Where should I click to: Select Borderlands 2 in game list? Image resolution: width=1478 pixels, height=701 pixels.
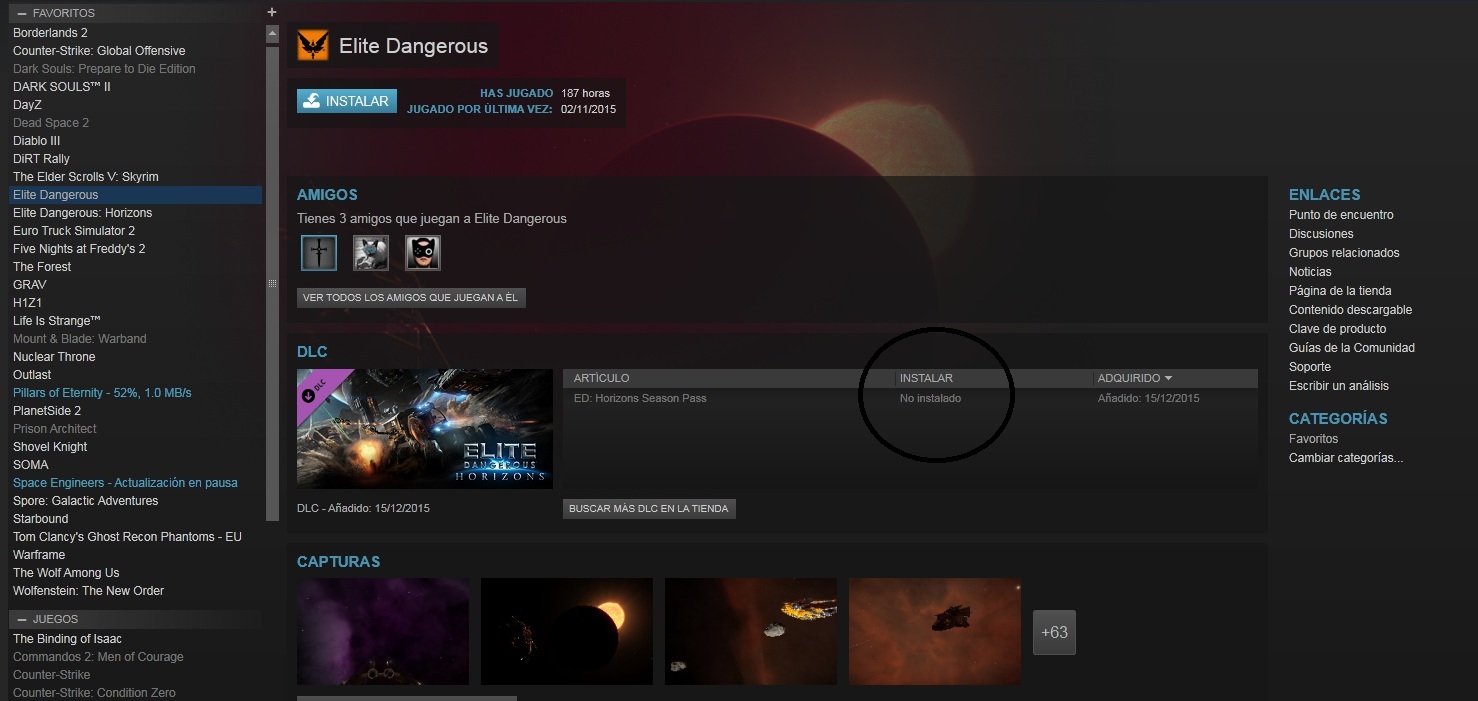(x=51, y=33)
